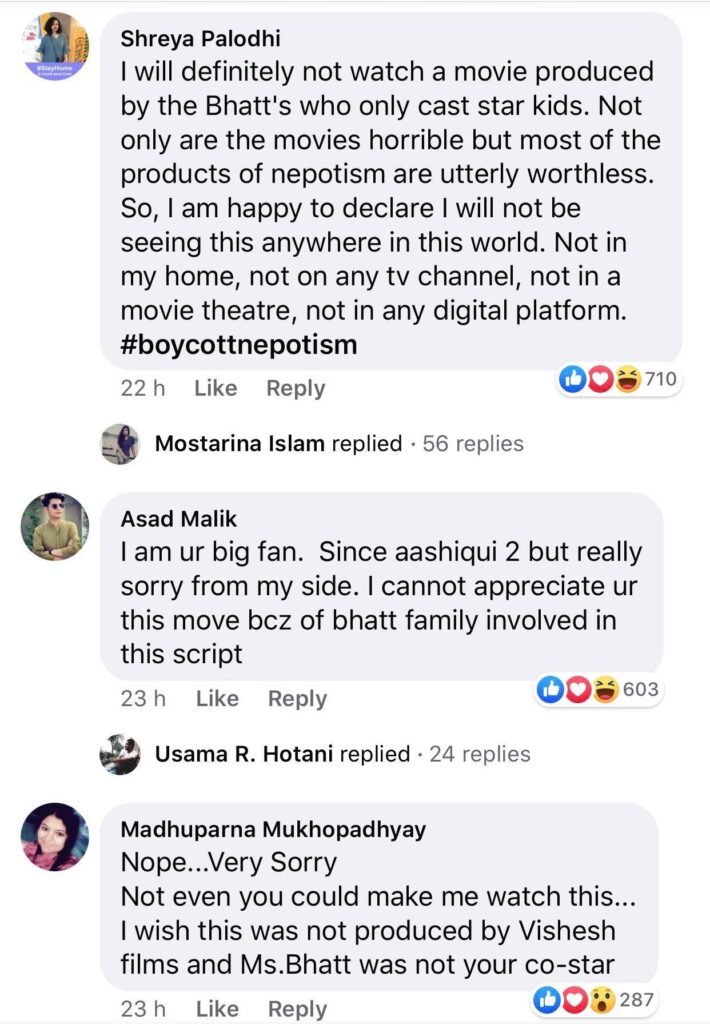
Task: View reactions on Shreya Palodhi's comment
Action: point(619,380)
